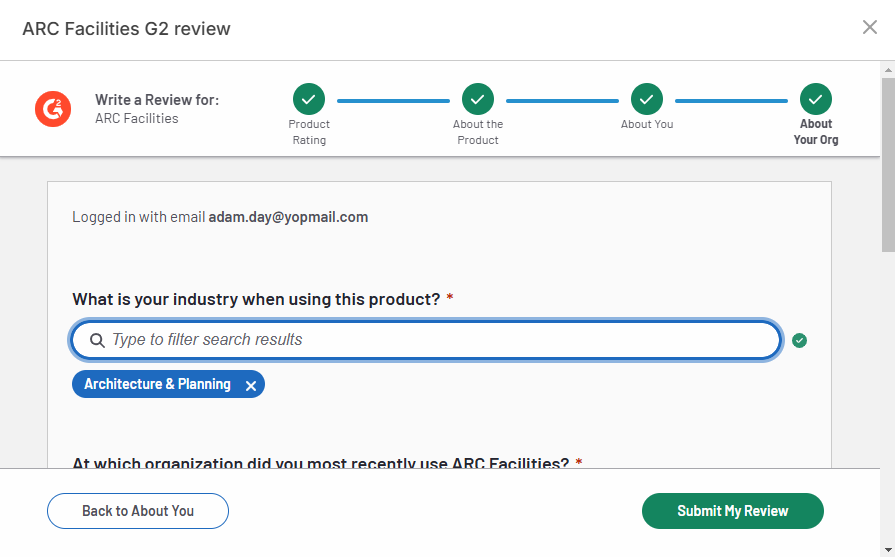
Task: Select the About the Product step label
Action: coord(478,132)
